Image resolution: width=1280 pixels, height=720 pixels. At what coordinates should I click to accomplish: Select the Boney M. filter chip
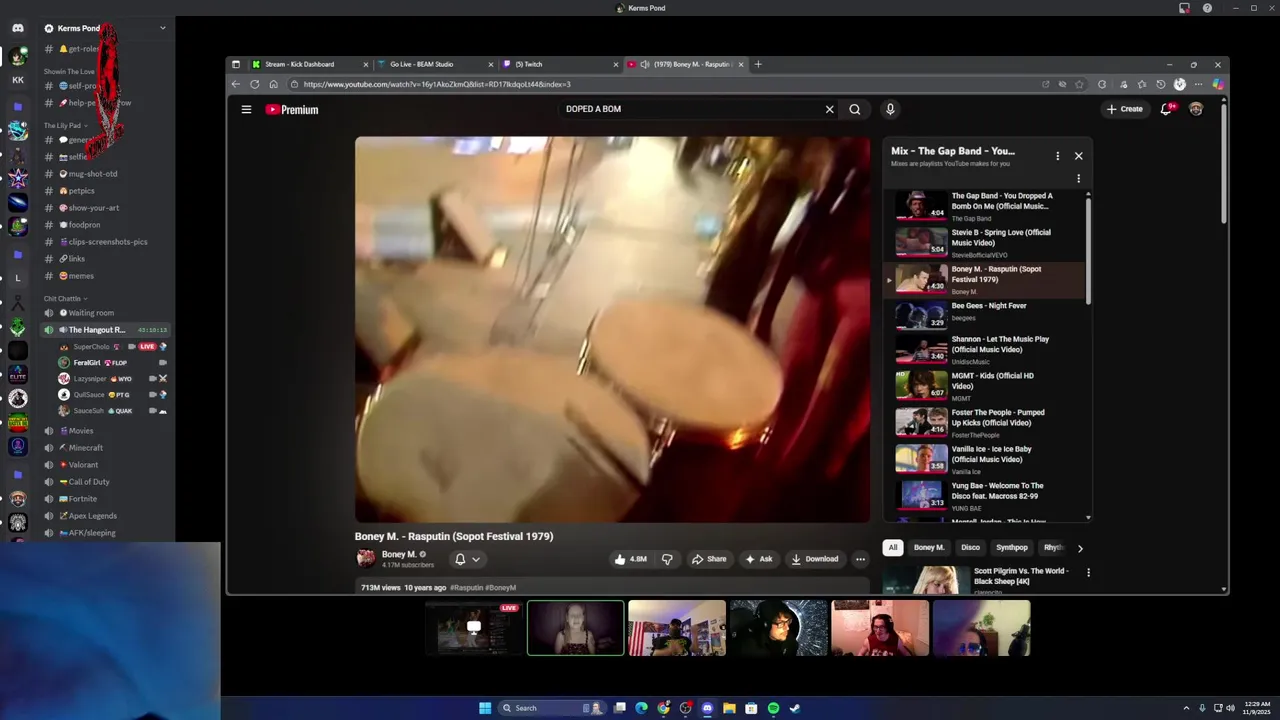(928, 548)
